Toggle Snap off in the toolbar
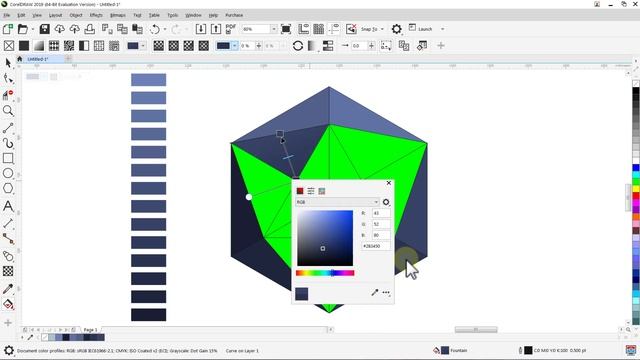Image resolution: width=640 pixels, height=360 pixels. [351, 29]
